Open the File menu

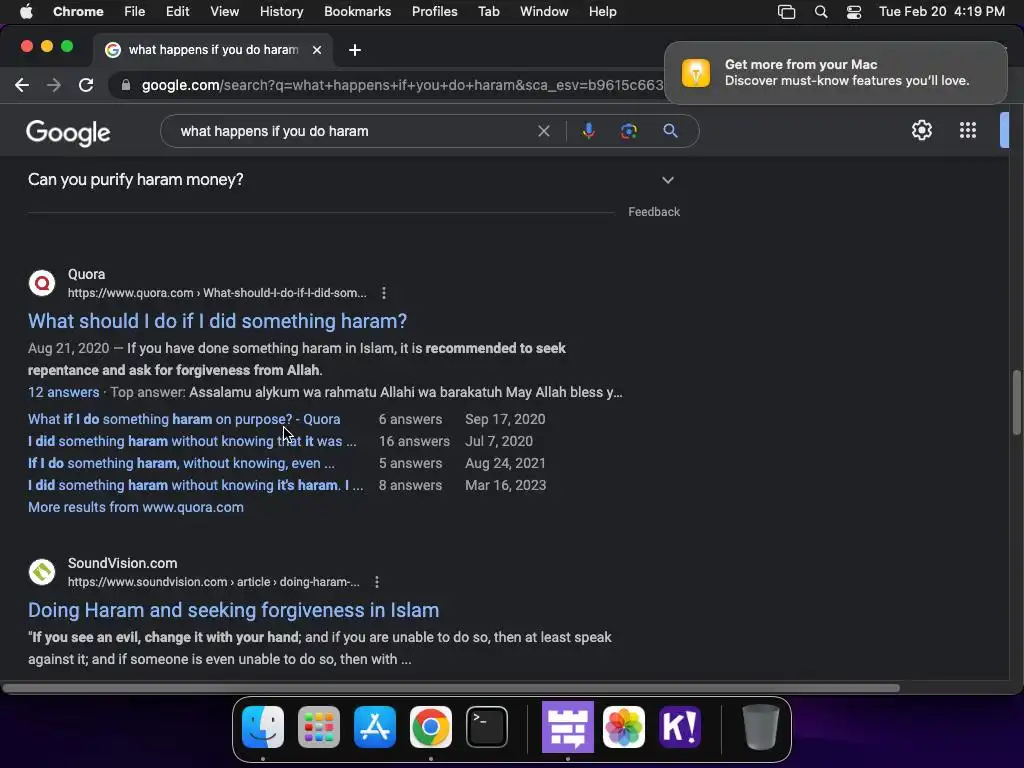point(135,12)
